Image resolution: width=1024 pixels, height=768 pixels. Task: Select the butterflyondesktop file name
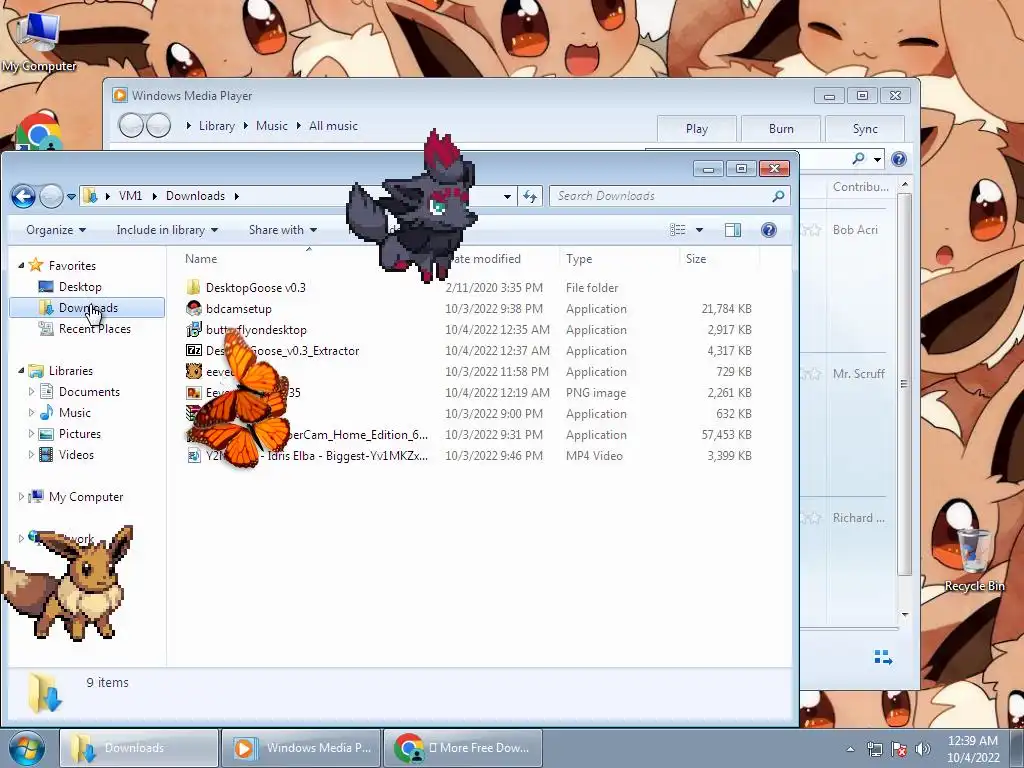(x=256, y=330)
